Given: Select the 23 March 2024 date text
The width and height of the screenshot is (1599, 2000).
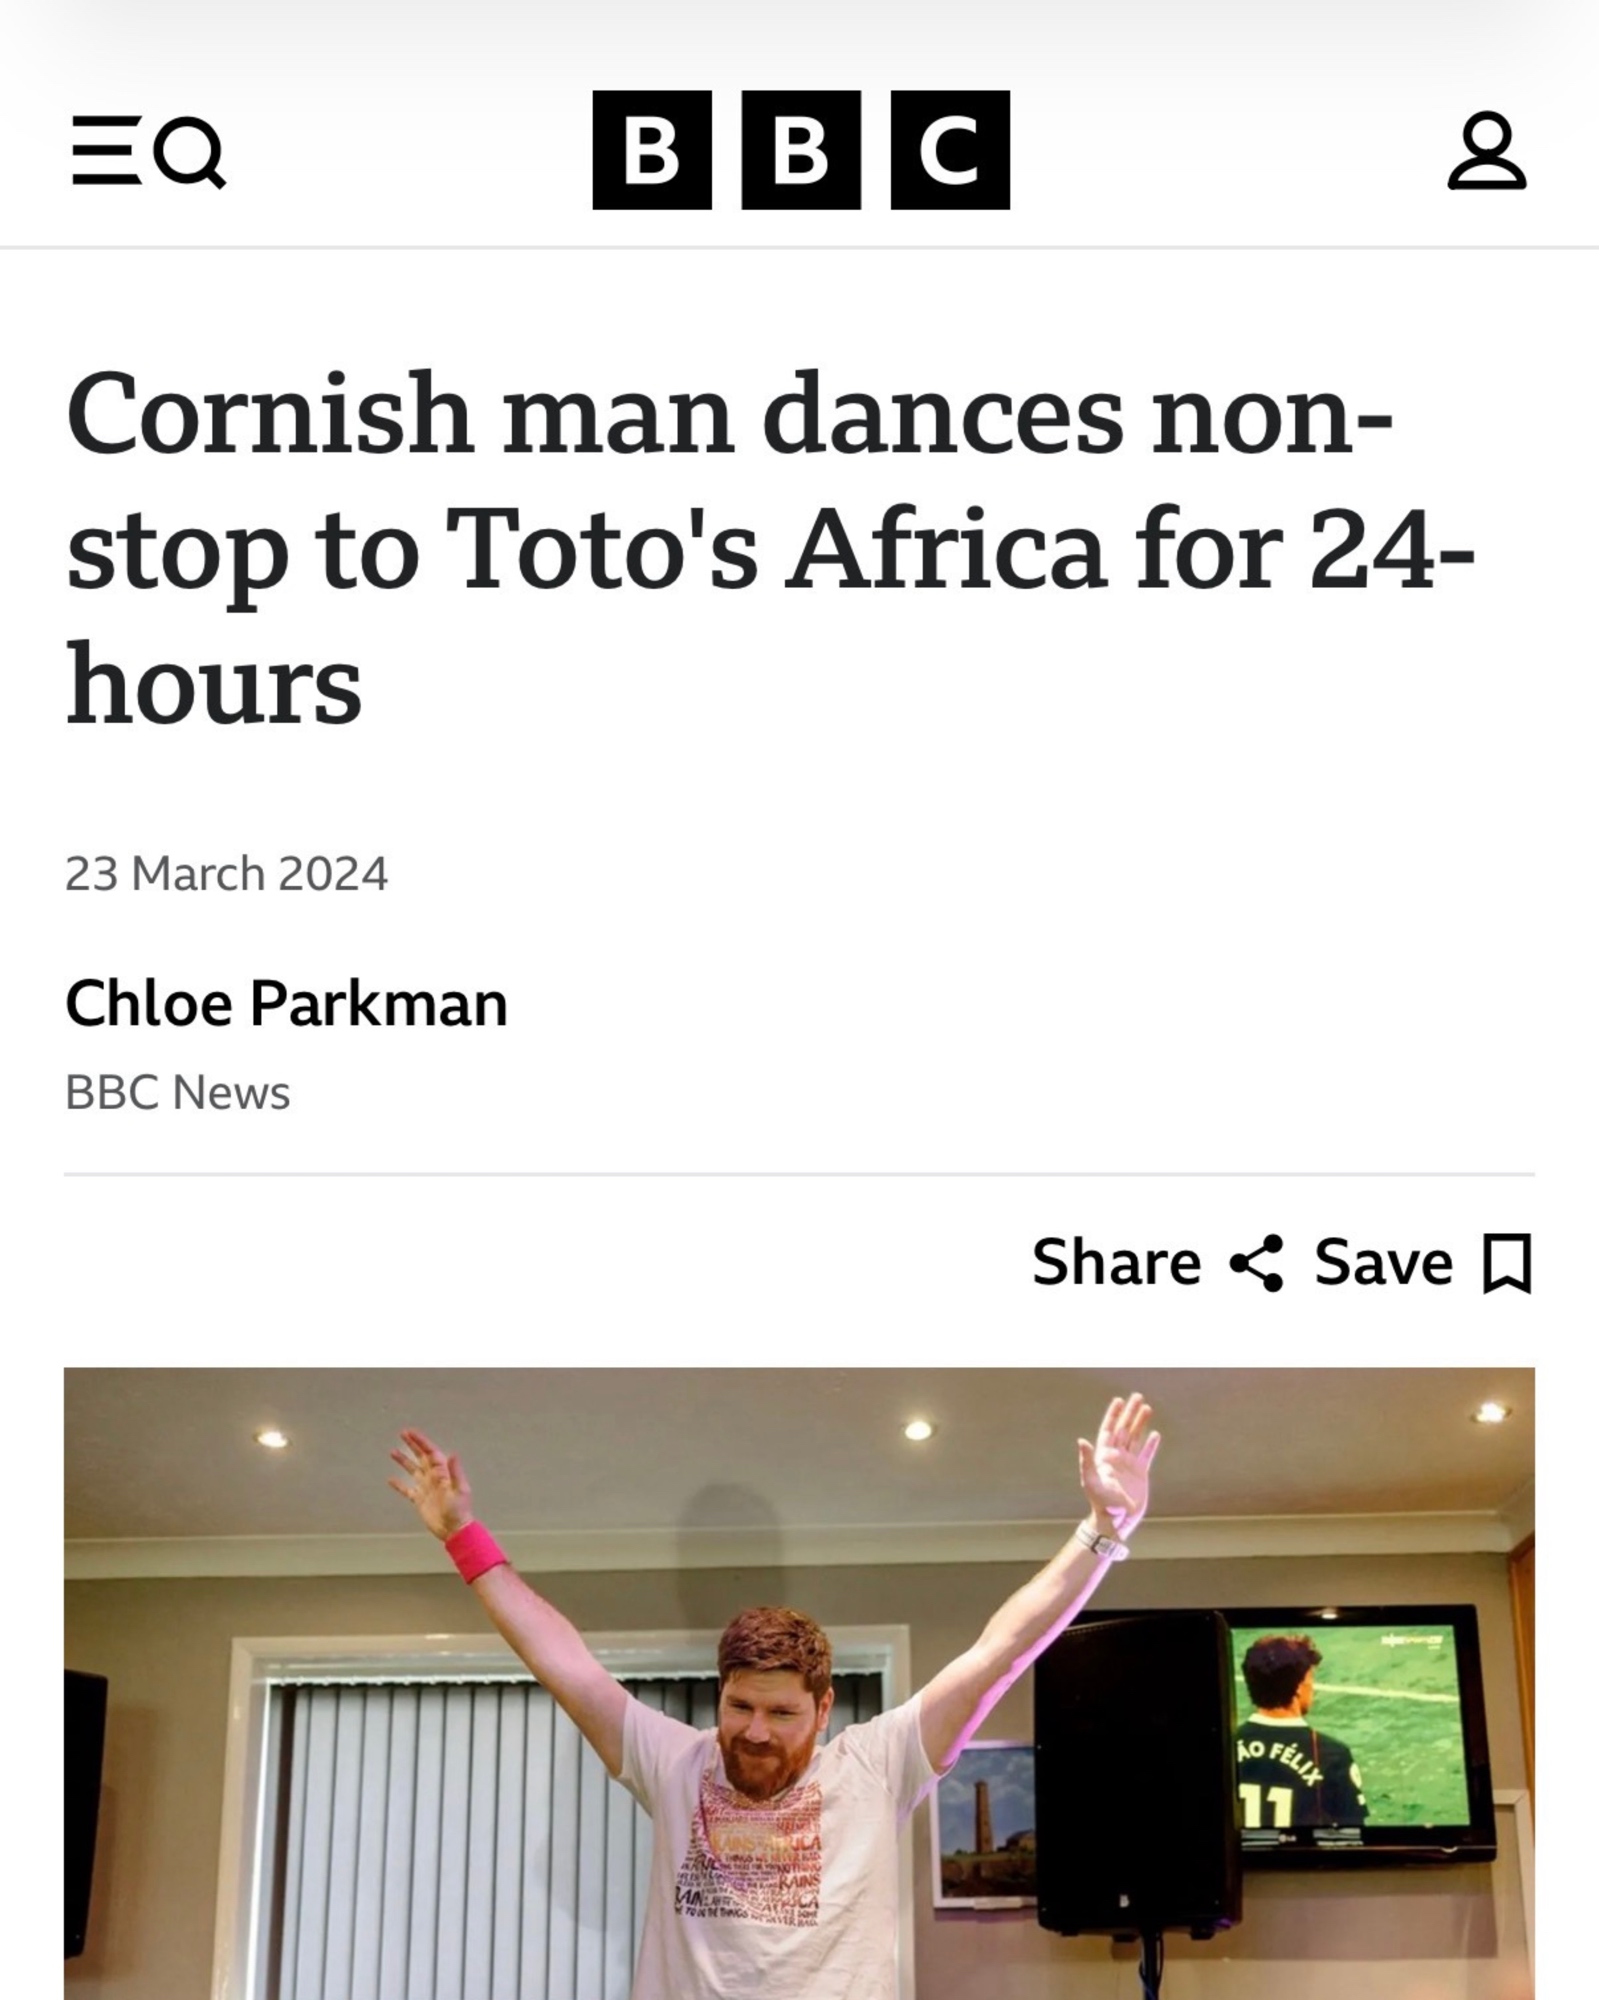Looking at the screenshot, I should pyautogui.click(x=227, y=874).
